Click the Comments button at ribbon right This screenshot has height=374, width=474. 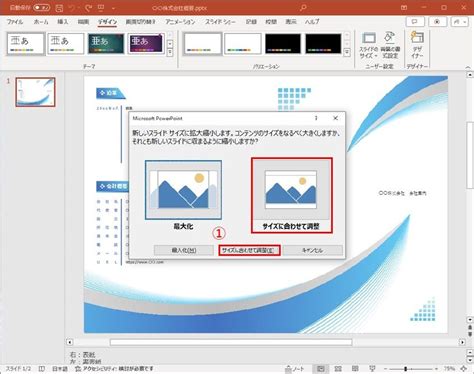pos(415,22)
